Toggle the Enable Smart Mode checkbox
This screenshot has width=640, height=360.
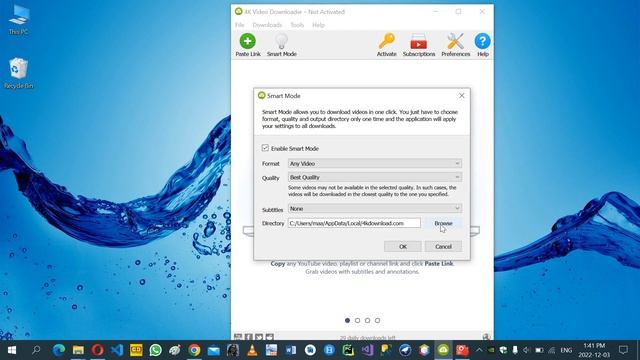(x=265, y=148)
